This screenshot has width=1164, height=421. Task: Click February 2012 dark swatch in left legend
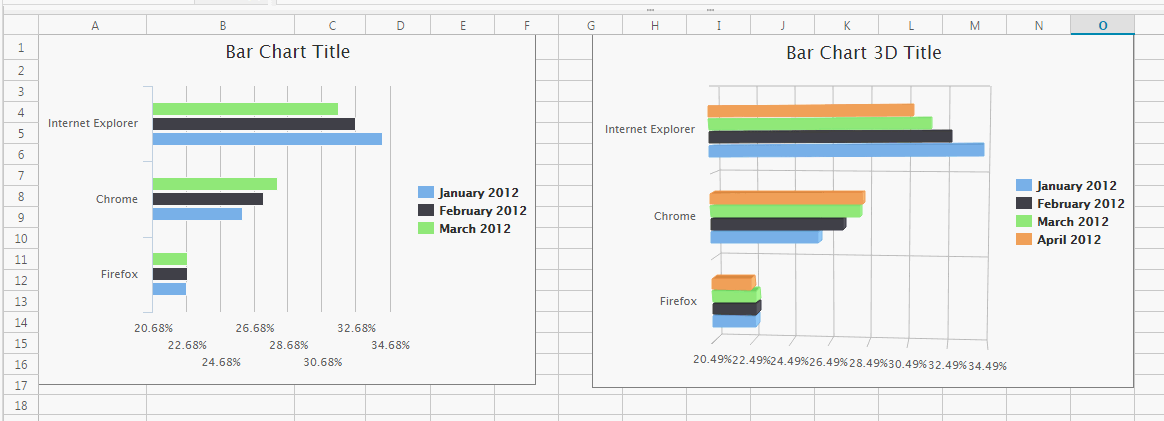[426, 211]
